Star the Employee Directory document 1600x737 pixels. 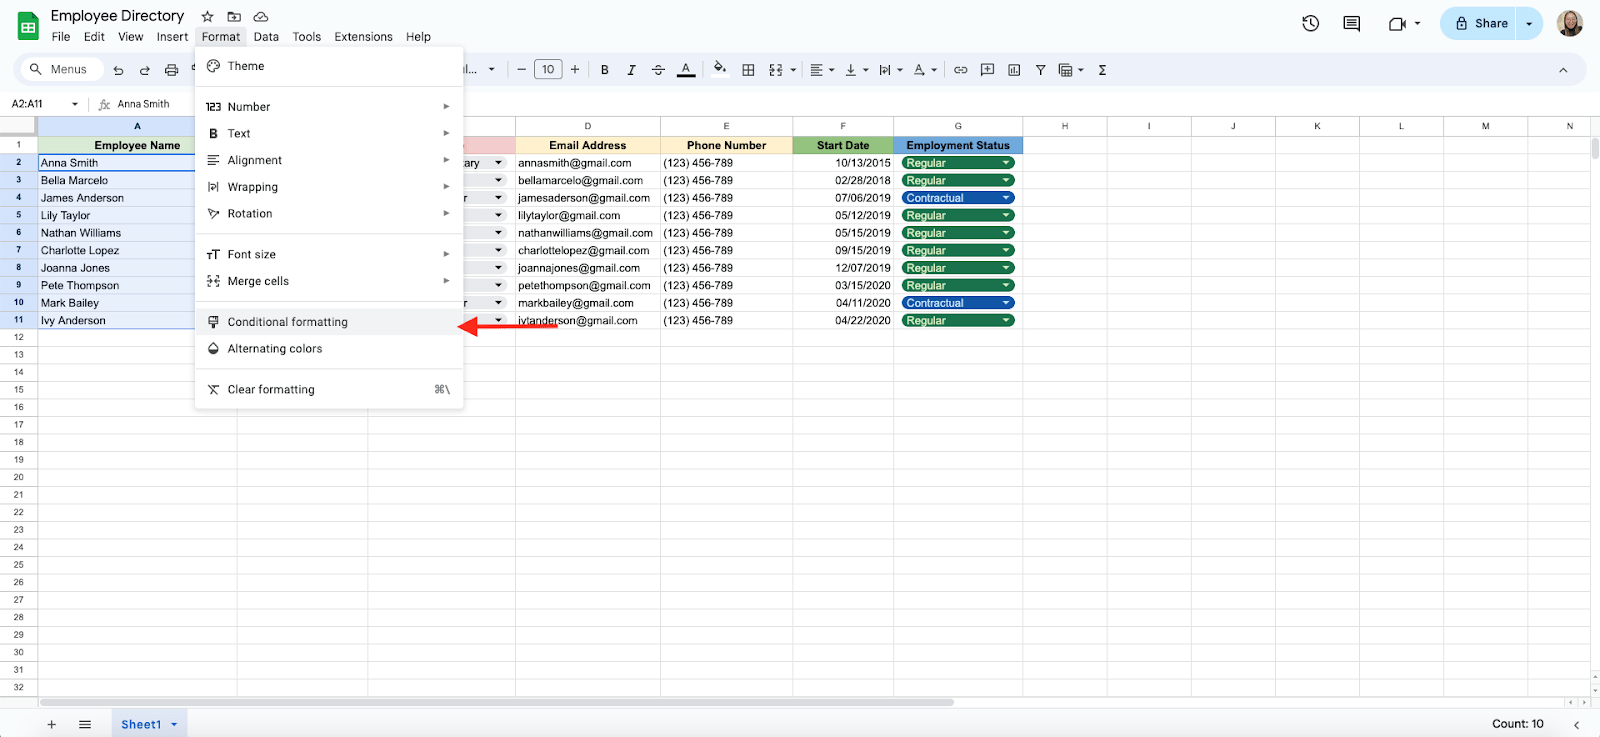(x=207, y=16)
